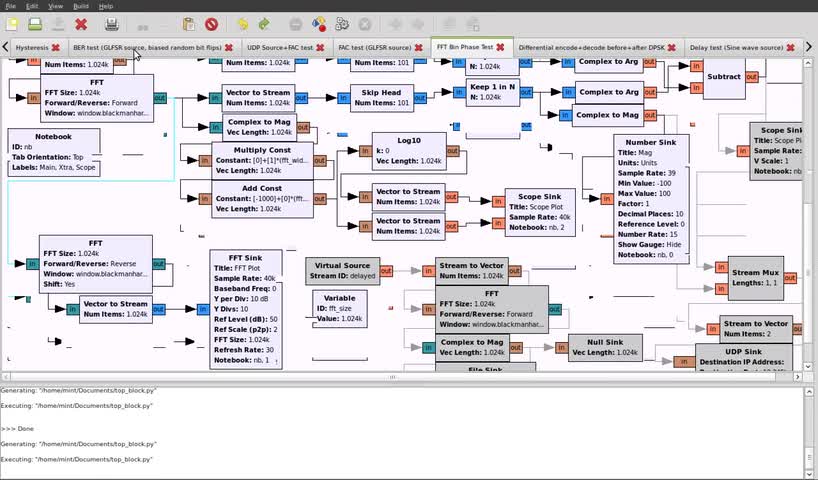818x480 pixels.
Task: Click the console vertical scrollbar up arrow
Action: (809, 391)
